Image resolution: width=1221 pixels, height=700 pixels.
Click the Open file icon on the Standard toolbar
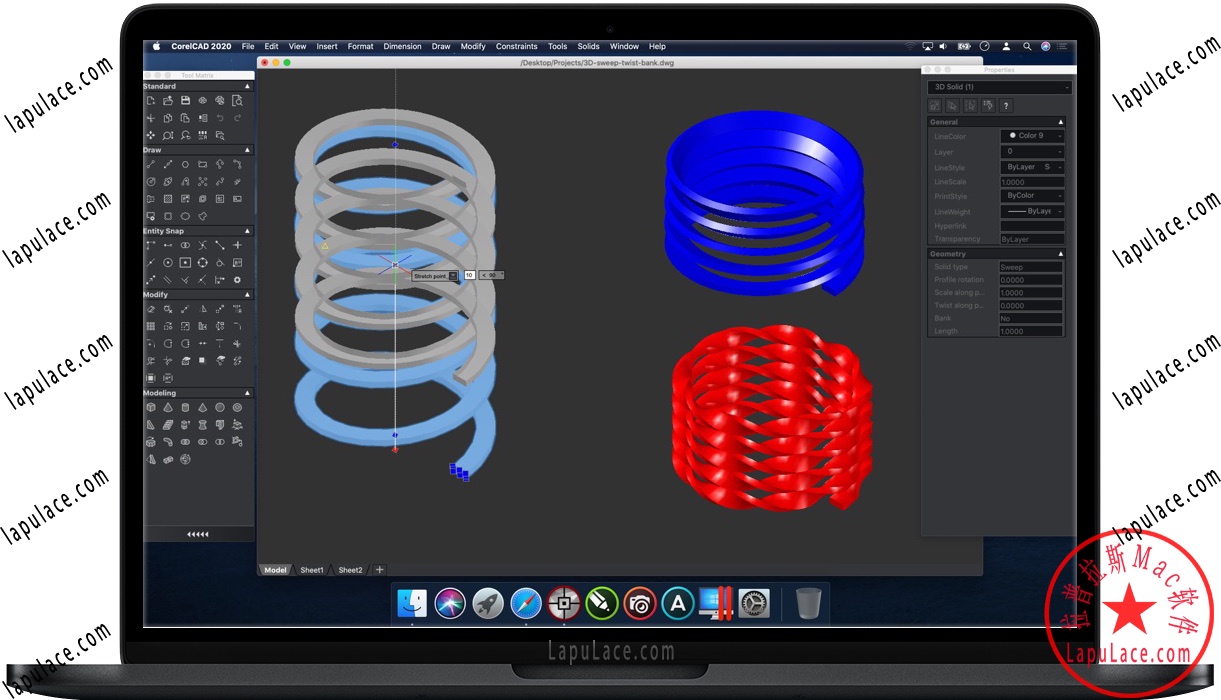point(167,101)
